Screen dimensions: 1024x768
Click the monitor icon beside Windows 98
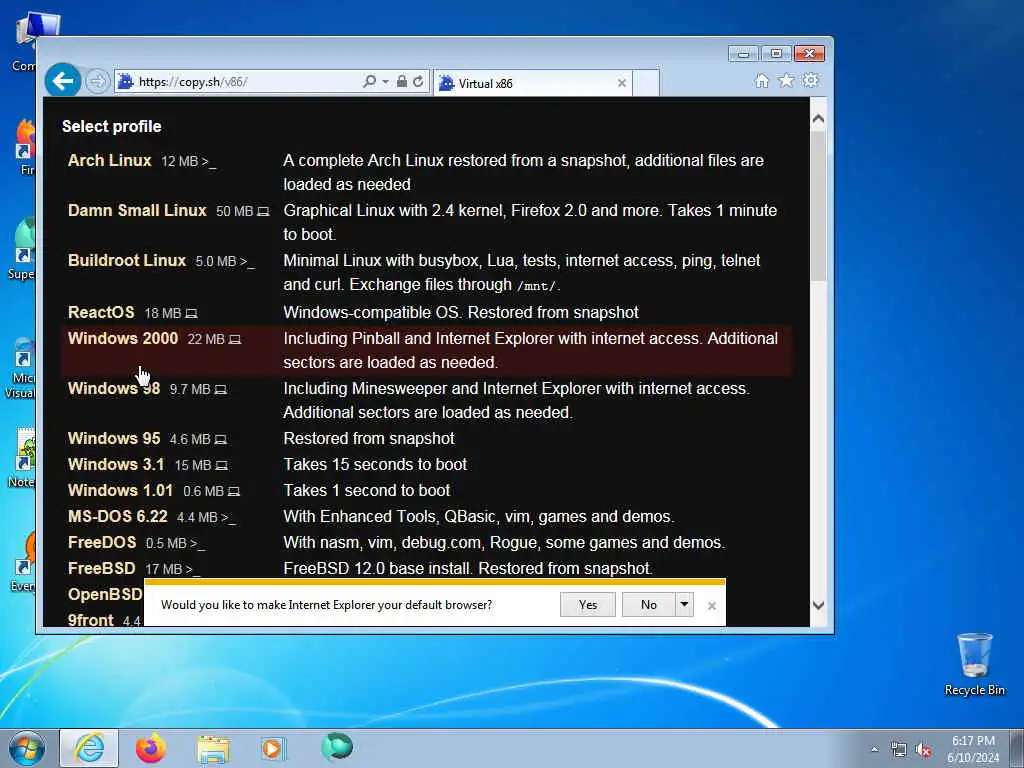(x=221, y=390)
